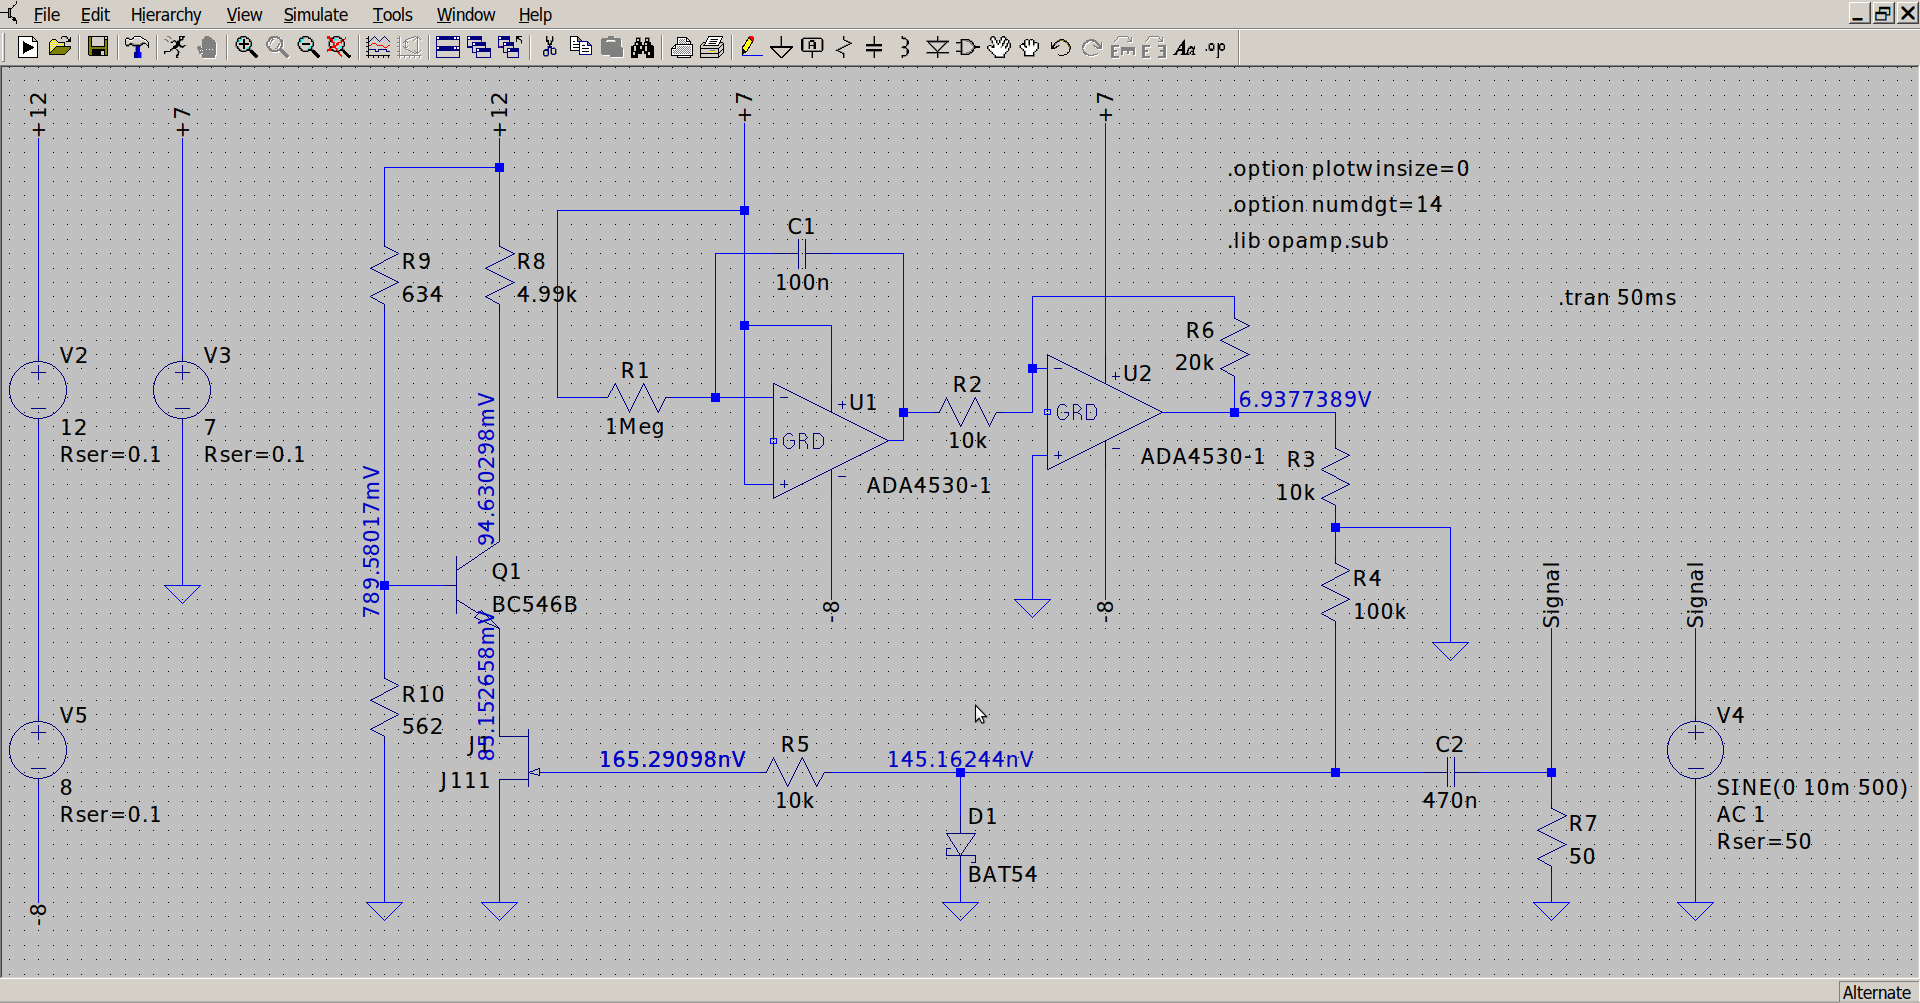Click the Halt simulation hand icon
The height and width of the screenshot is (1003, 1920).
(x=207, y=47)
